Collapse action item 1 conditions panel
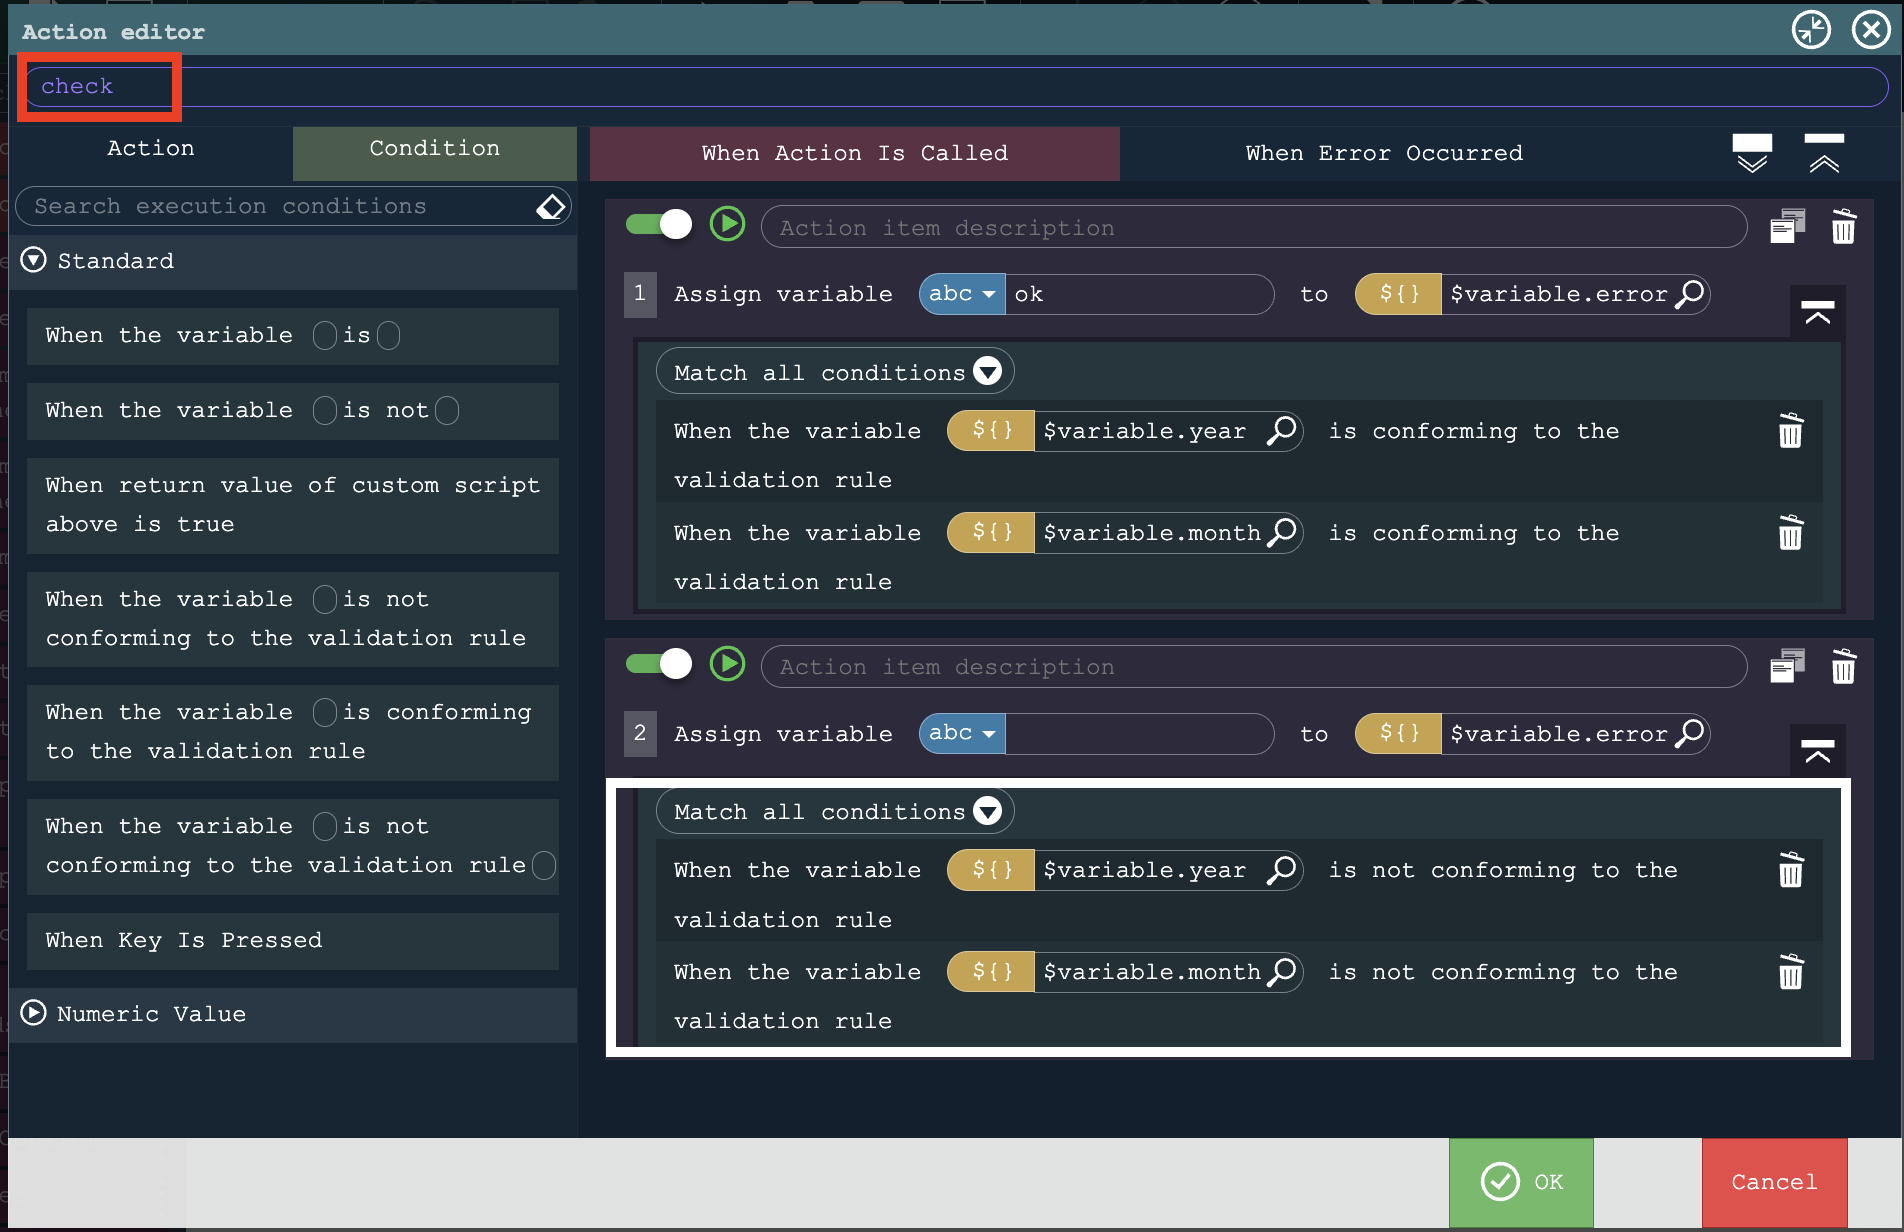The height and width of the screenshot is (1232, 1904). tap(1817, 313)
